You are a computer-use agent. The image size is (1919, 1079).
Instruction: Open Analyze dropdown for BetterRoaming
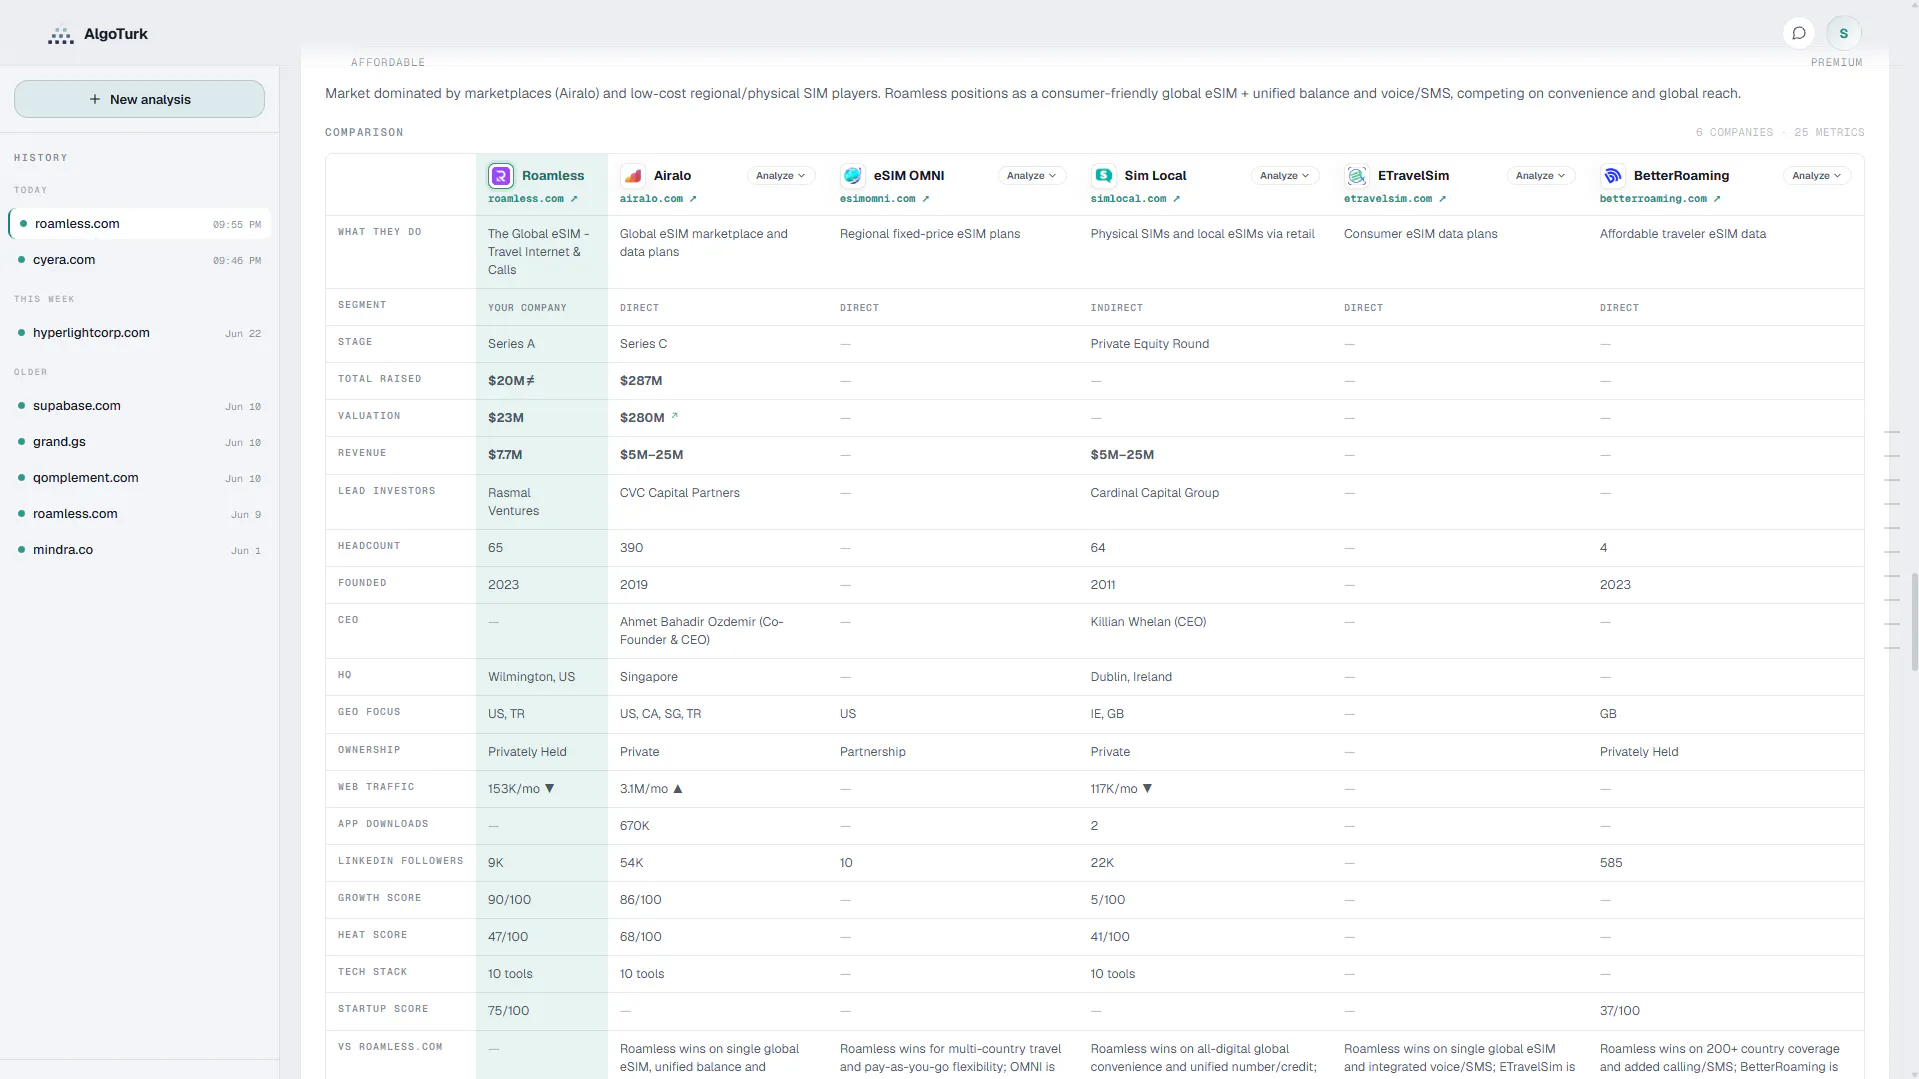(x=1817, y=176)
